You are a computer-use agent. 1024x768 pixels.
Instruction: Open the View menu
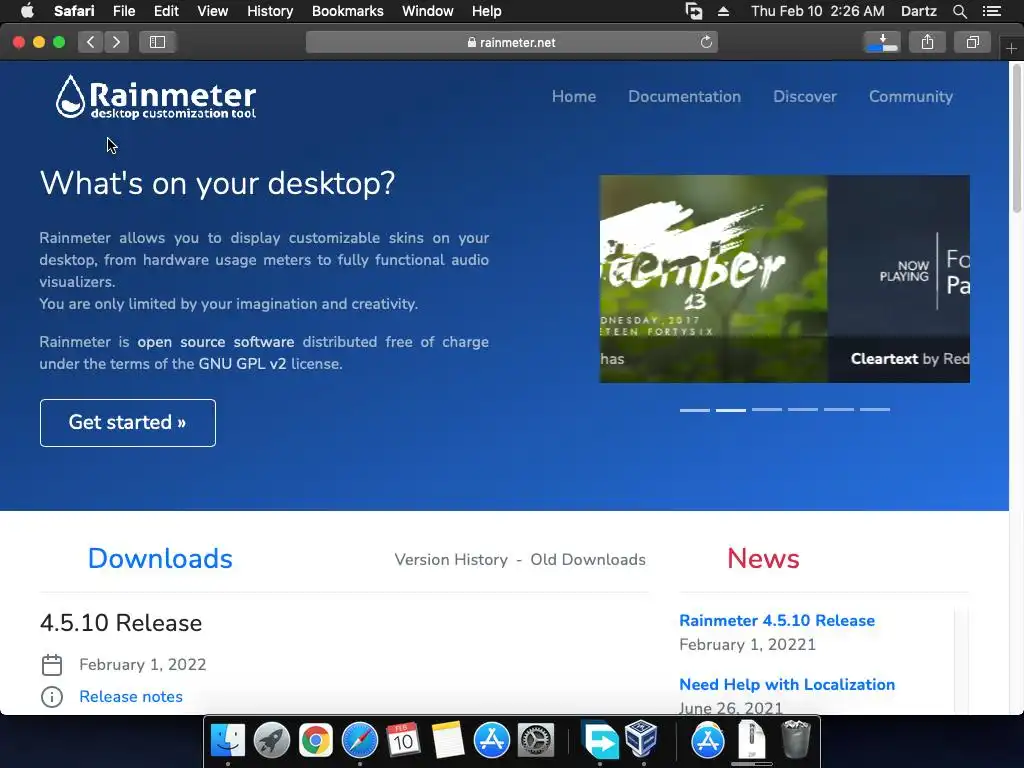click(x=212, y=11)
